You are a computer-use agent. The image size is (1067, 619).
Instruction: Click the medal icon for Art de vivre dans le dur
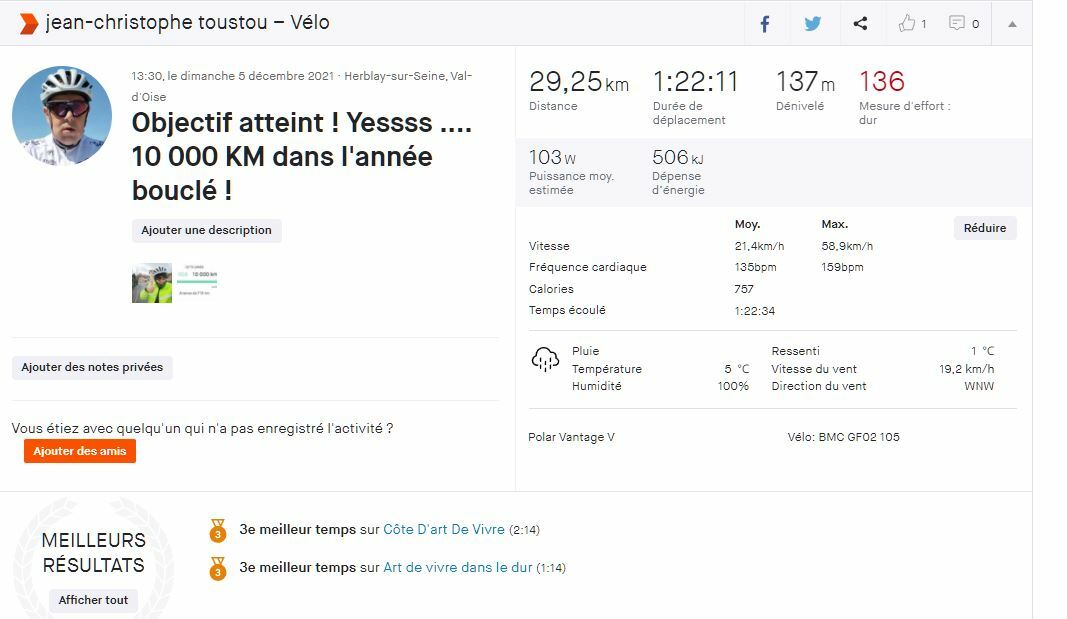click(218, 568)
